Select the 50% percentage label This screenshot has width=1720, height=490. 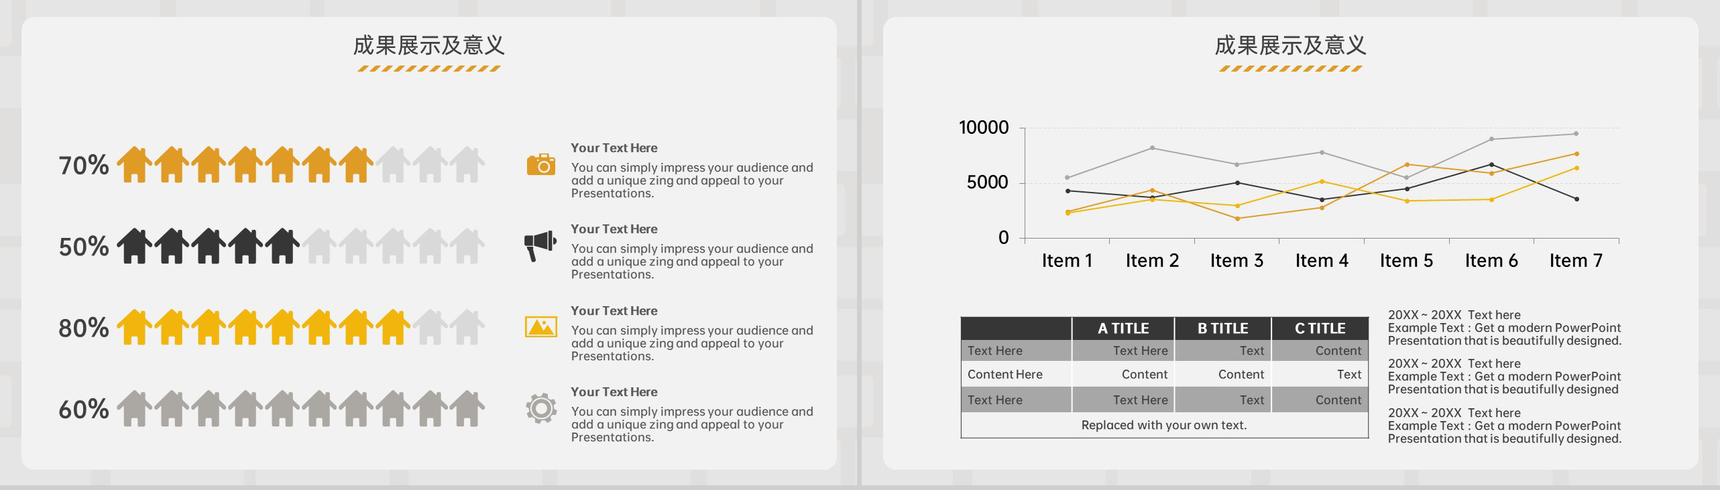[x=84, y=246]
